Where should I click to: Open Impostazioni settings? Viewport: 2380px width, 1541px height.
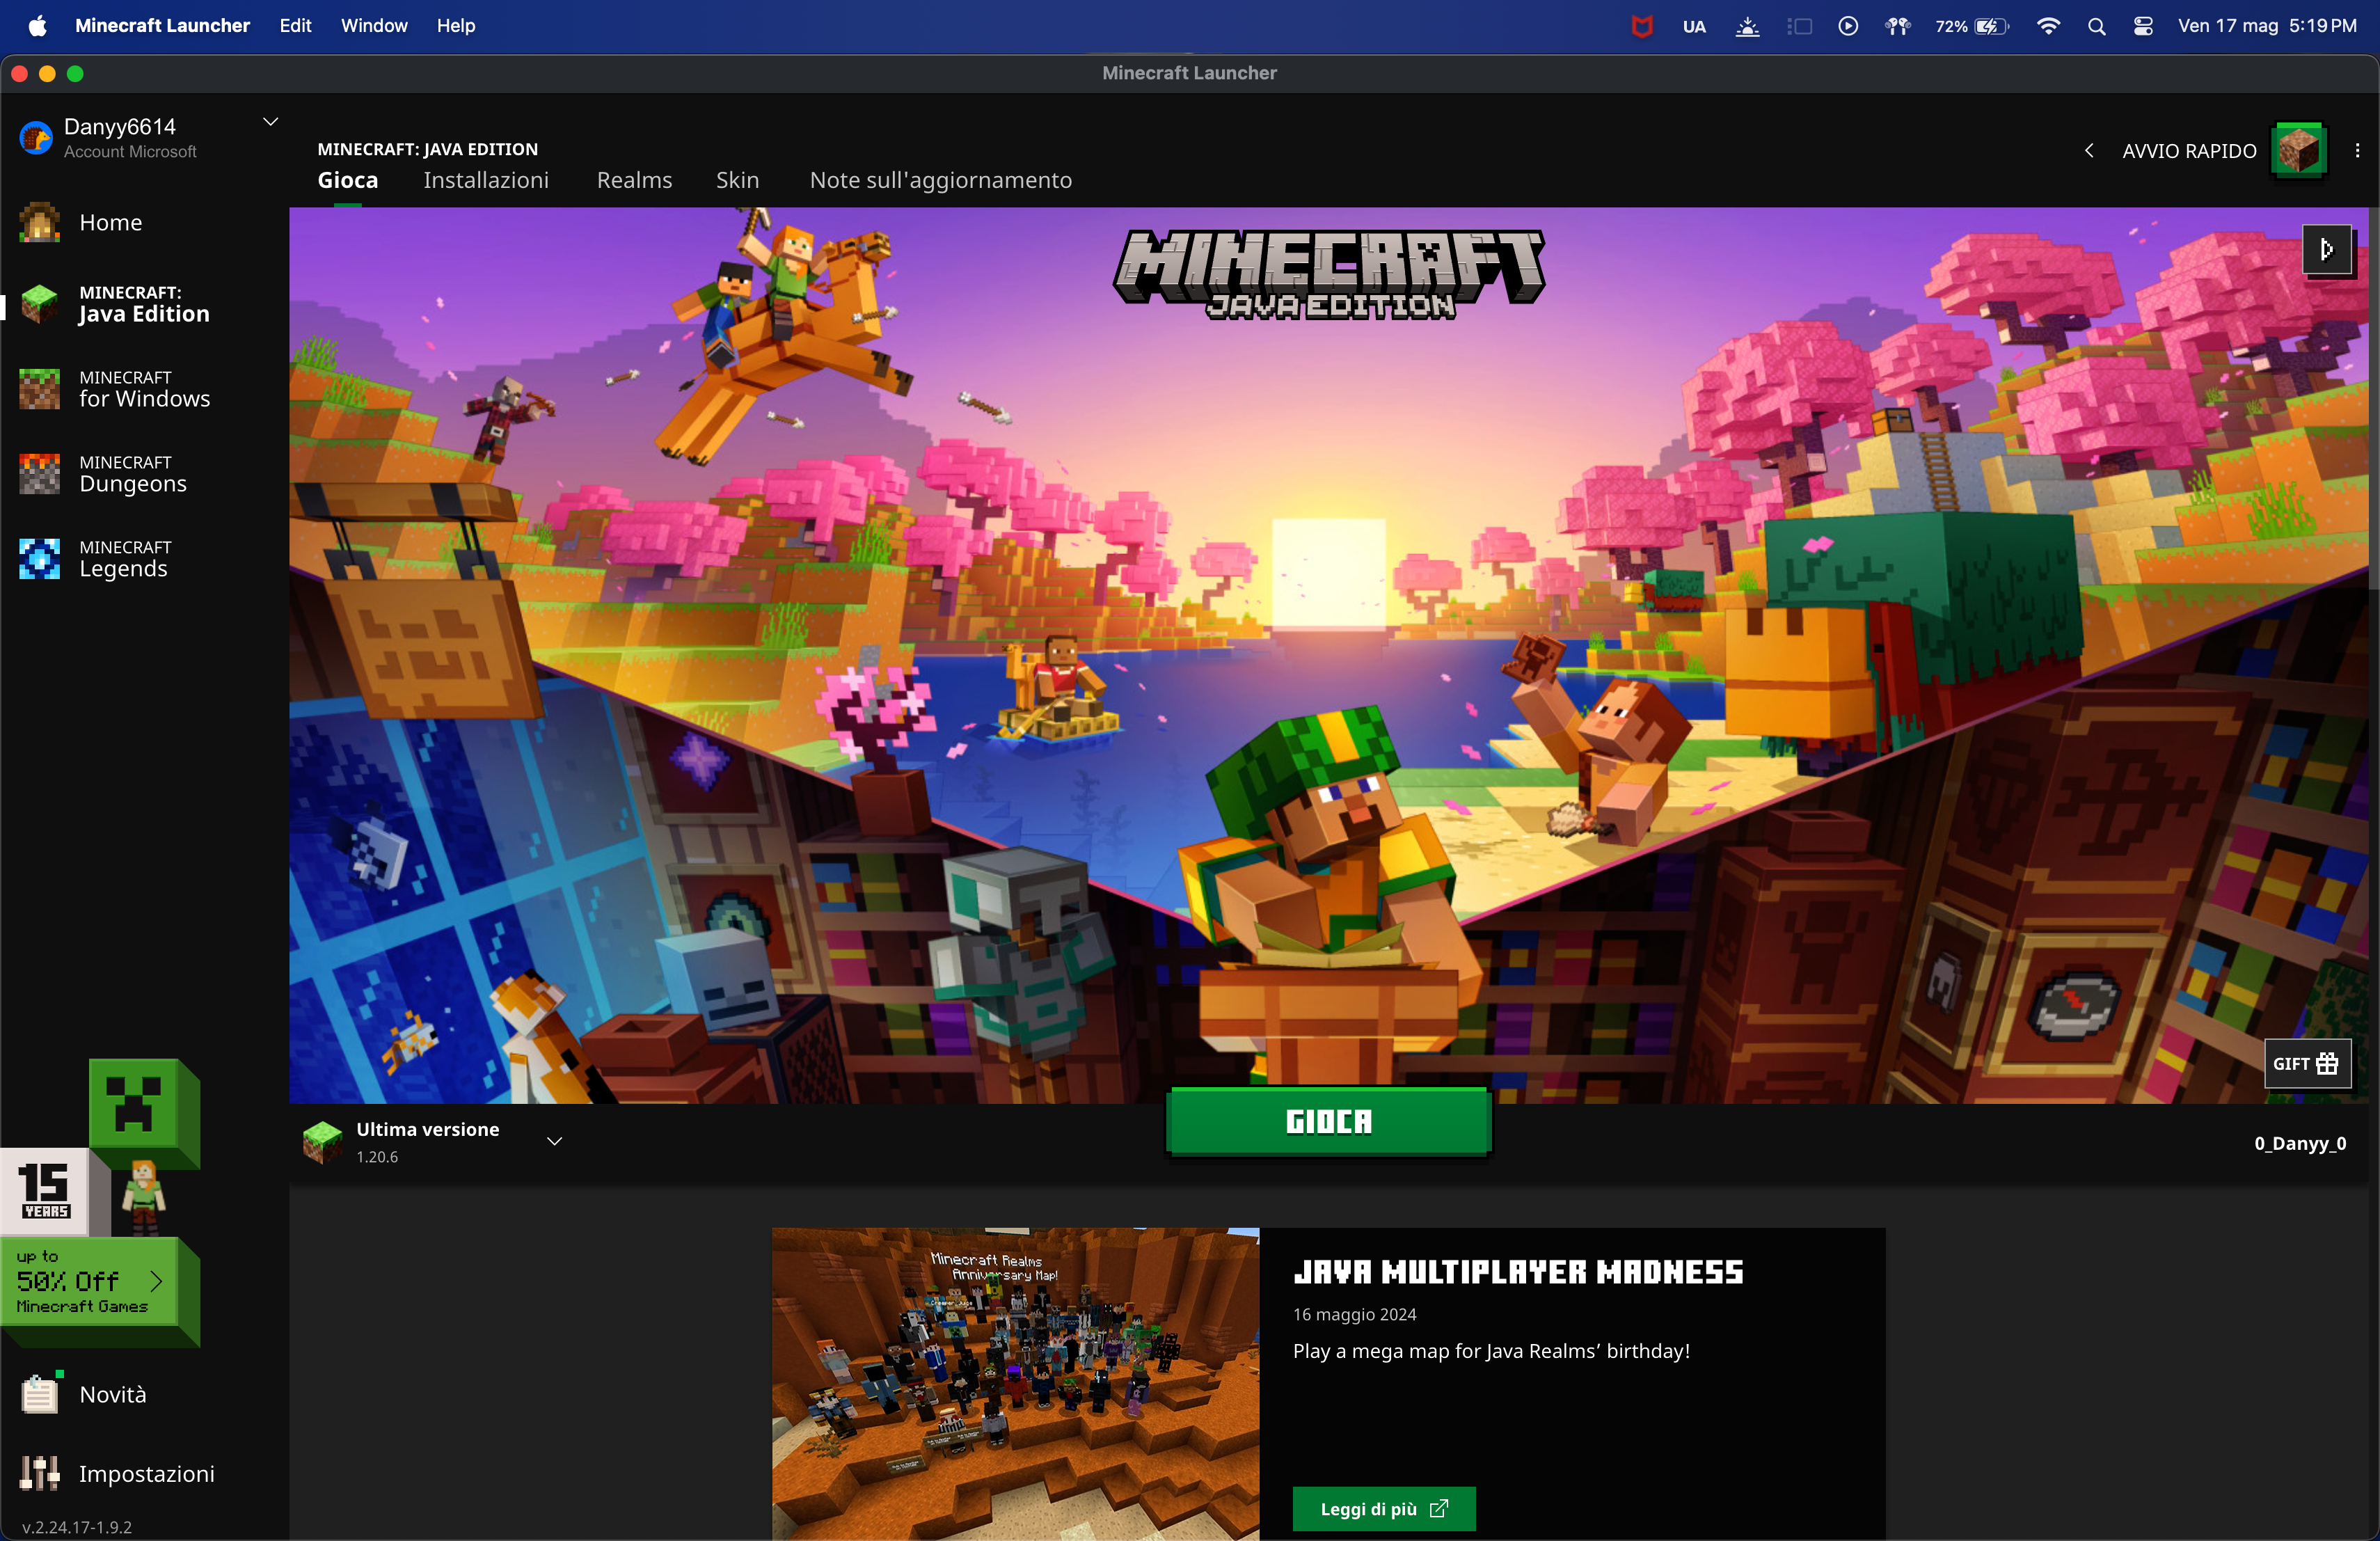[x=145, y=1473]
